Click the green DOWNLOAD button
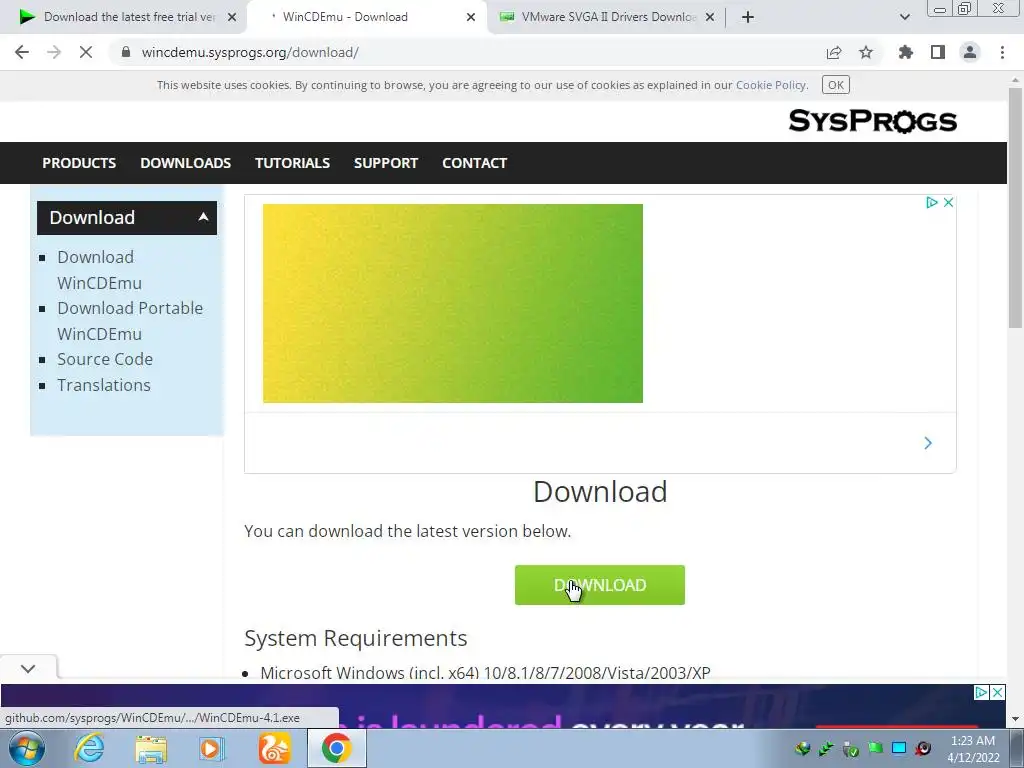Image resolution: width=1024 pixels, height=768 pixels. pos(600,585)
